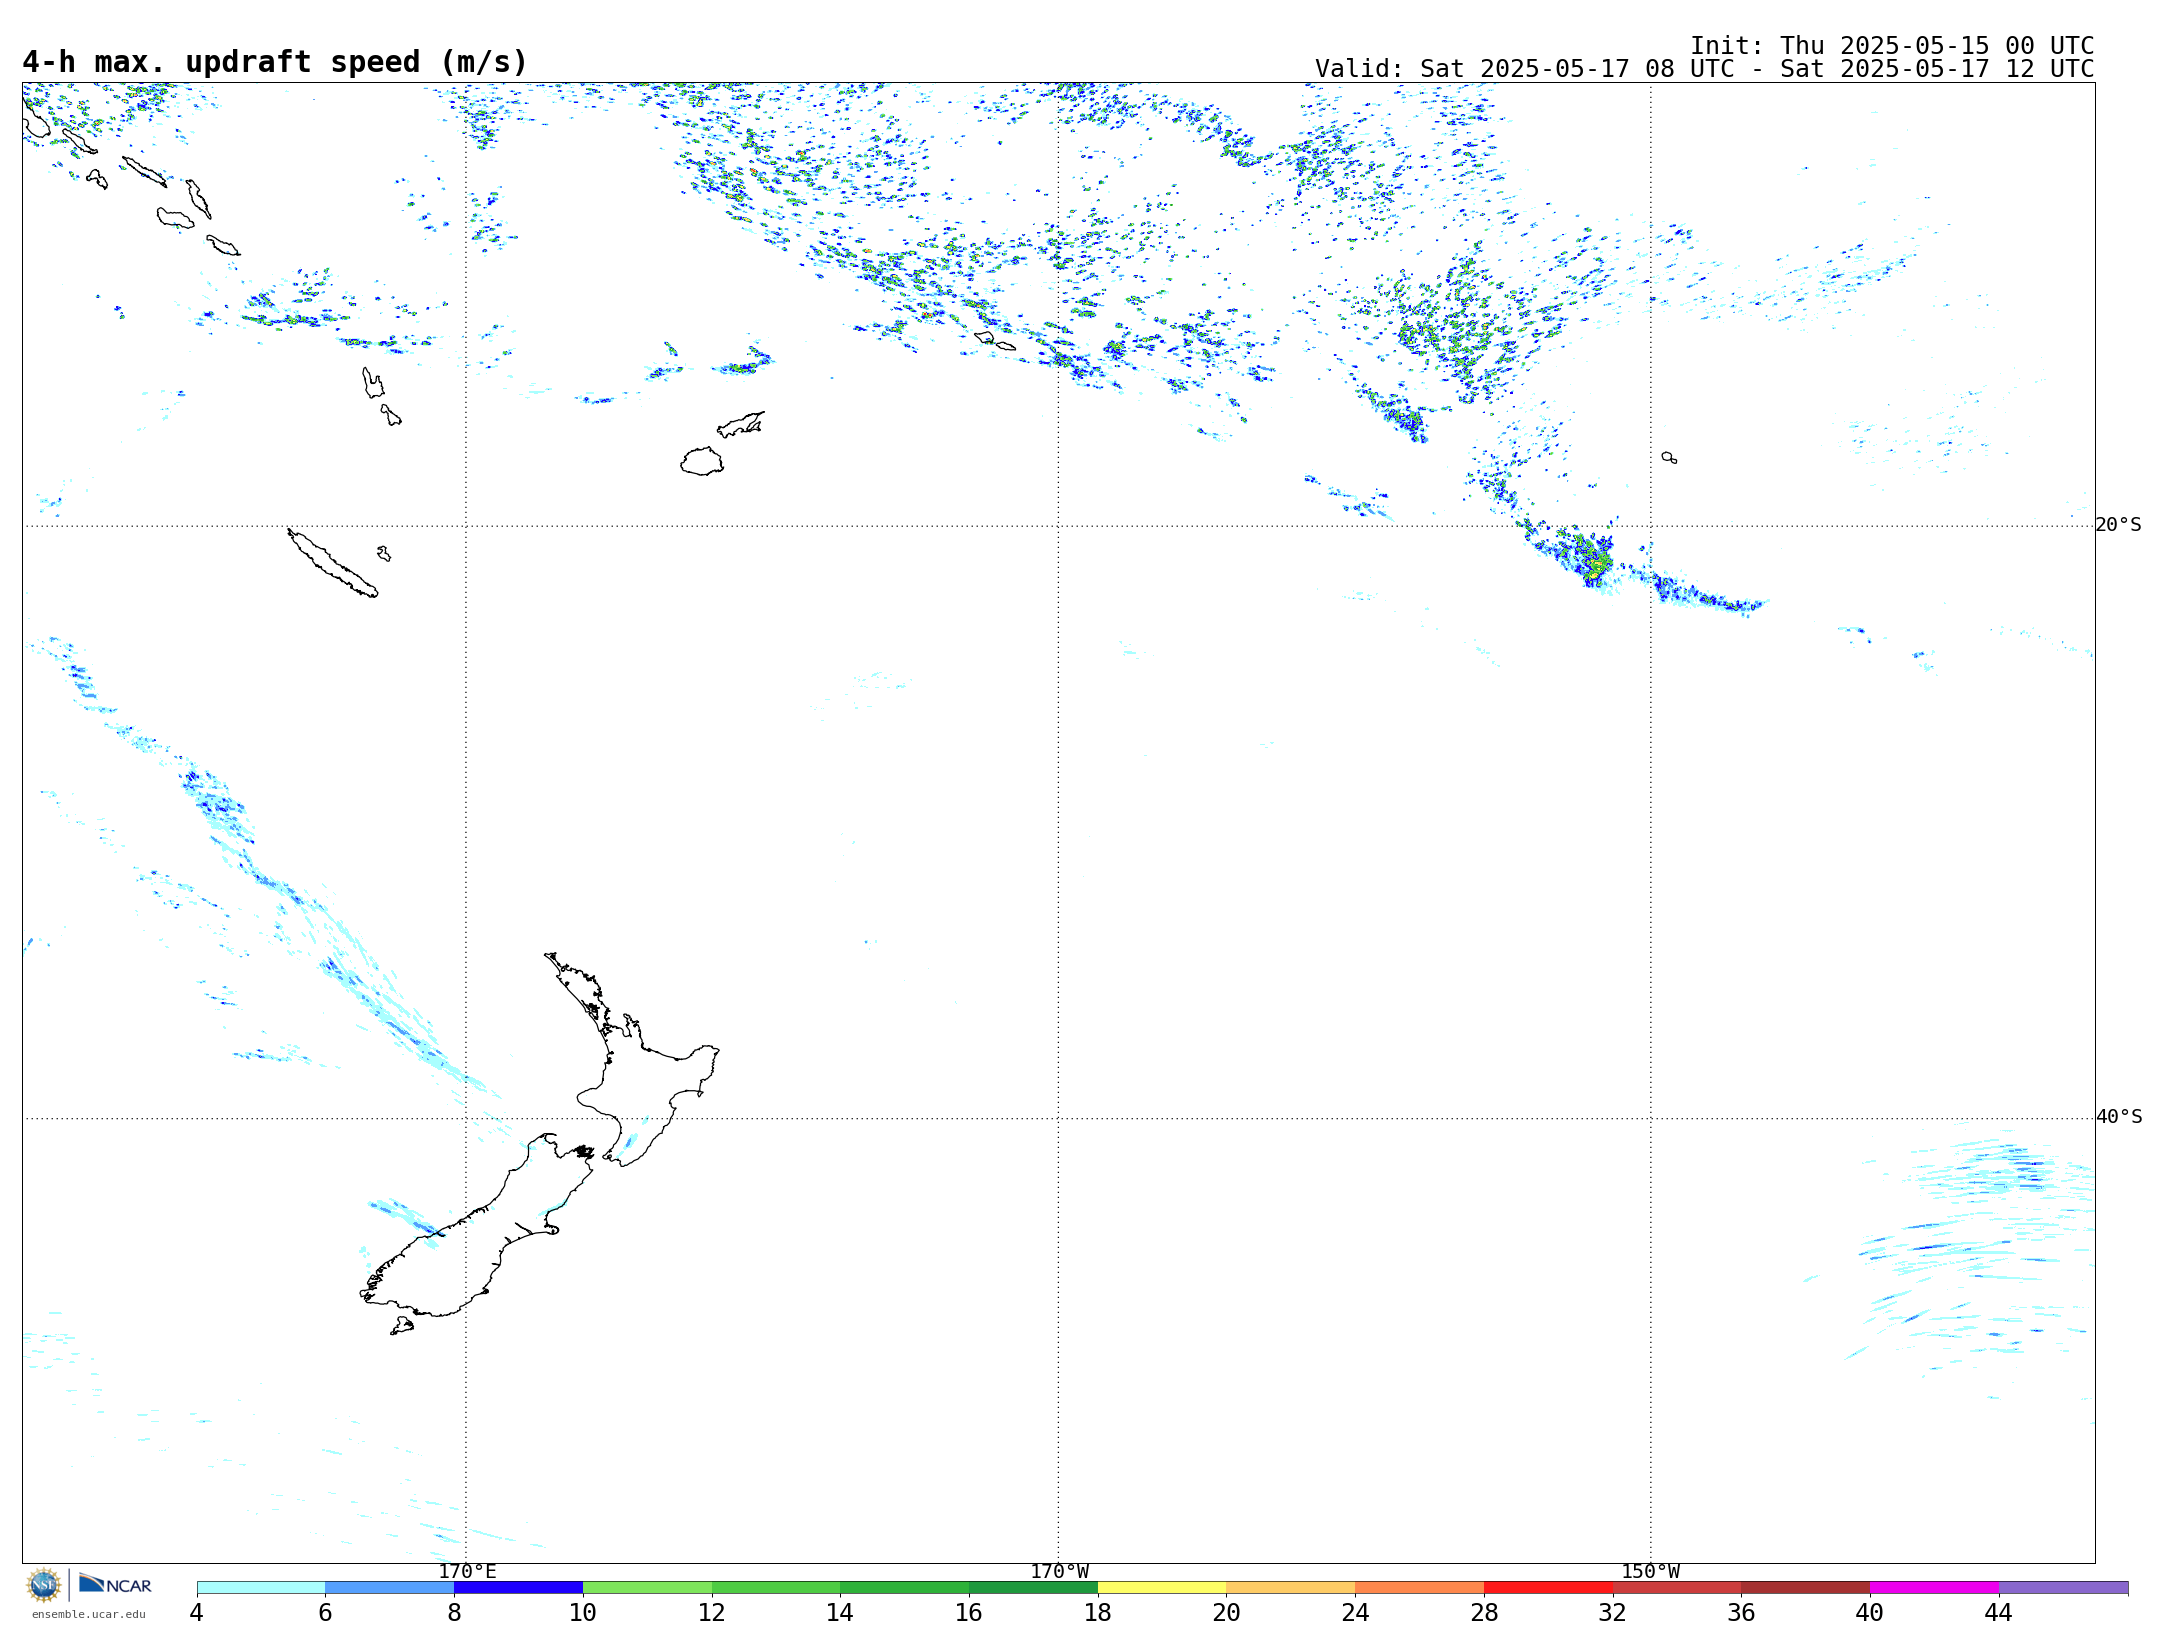The width and height of the screenshot is (2160, 1626).
Task: Click the green 14-16 color swatch
Action: pyautogui.click(x=905, y=1588)
